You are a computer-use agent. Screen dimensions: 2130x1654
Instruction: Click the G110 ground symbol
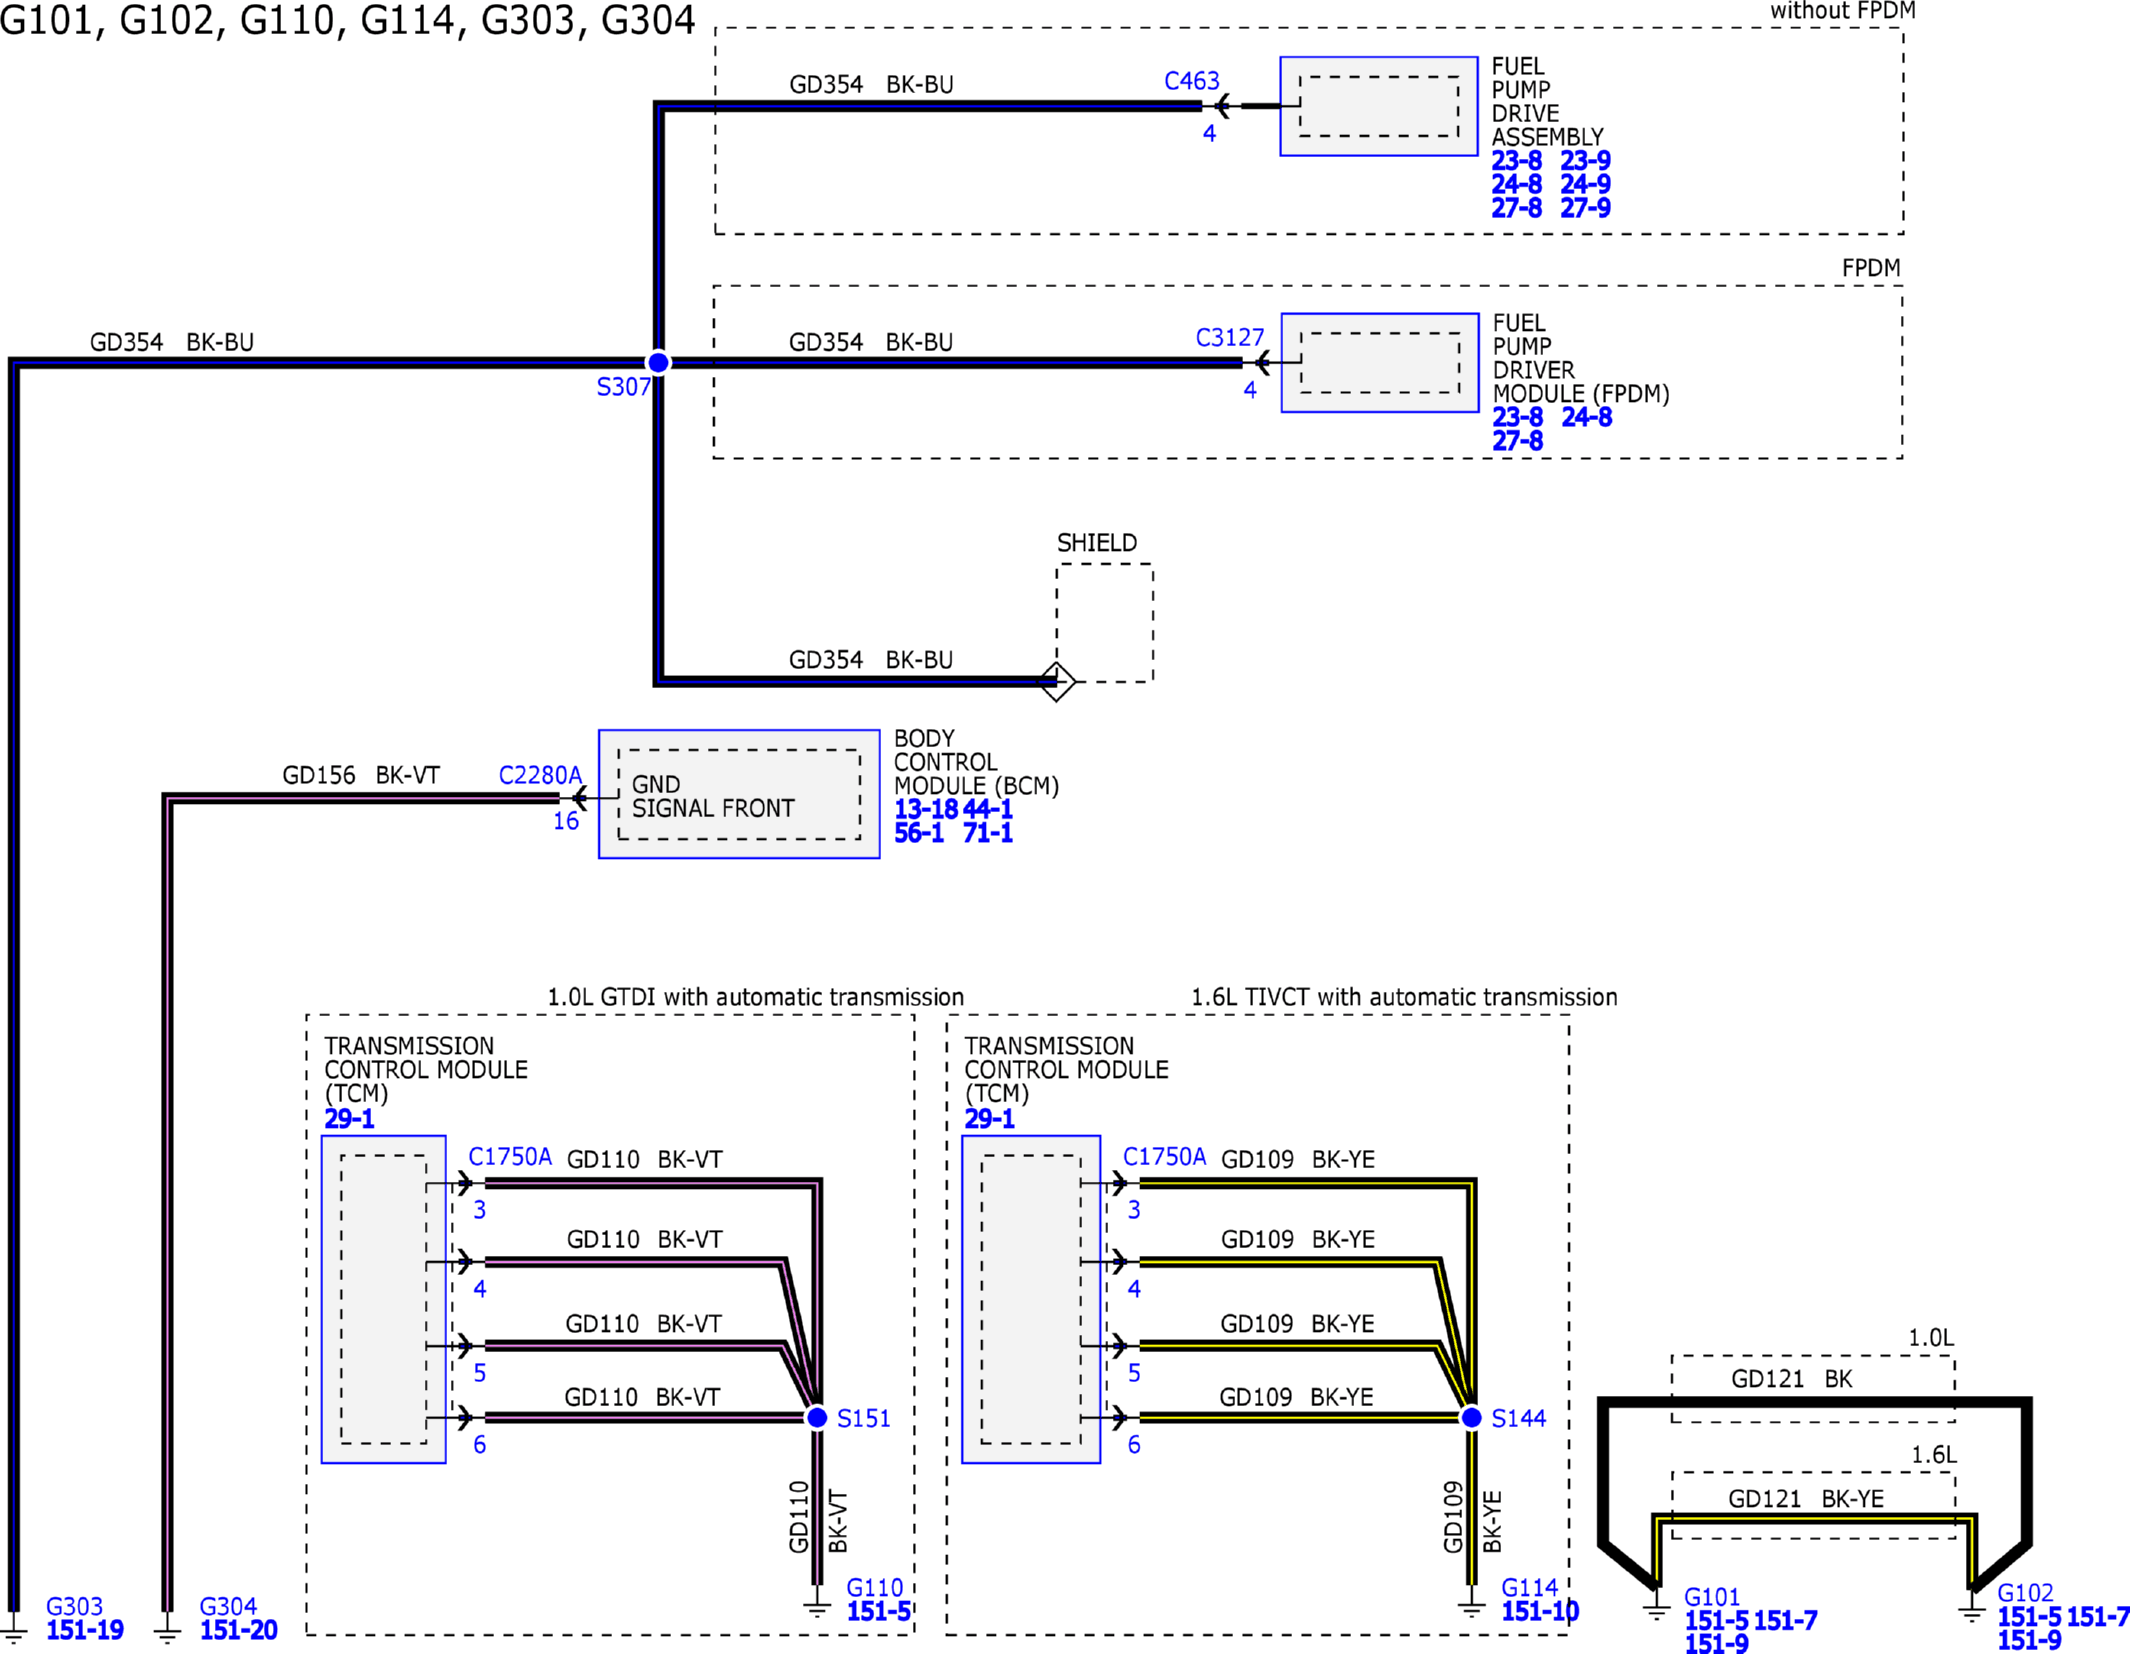coord(817,1608)
